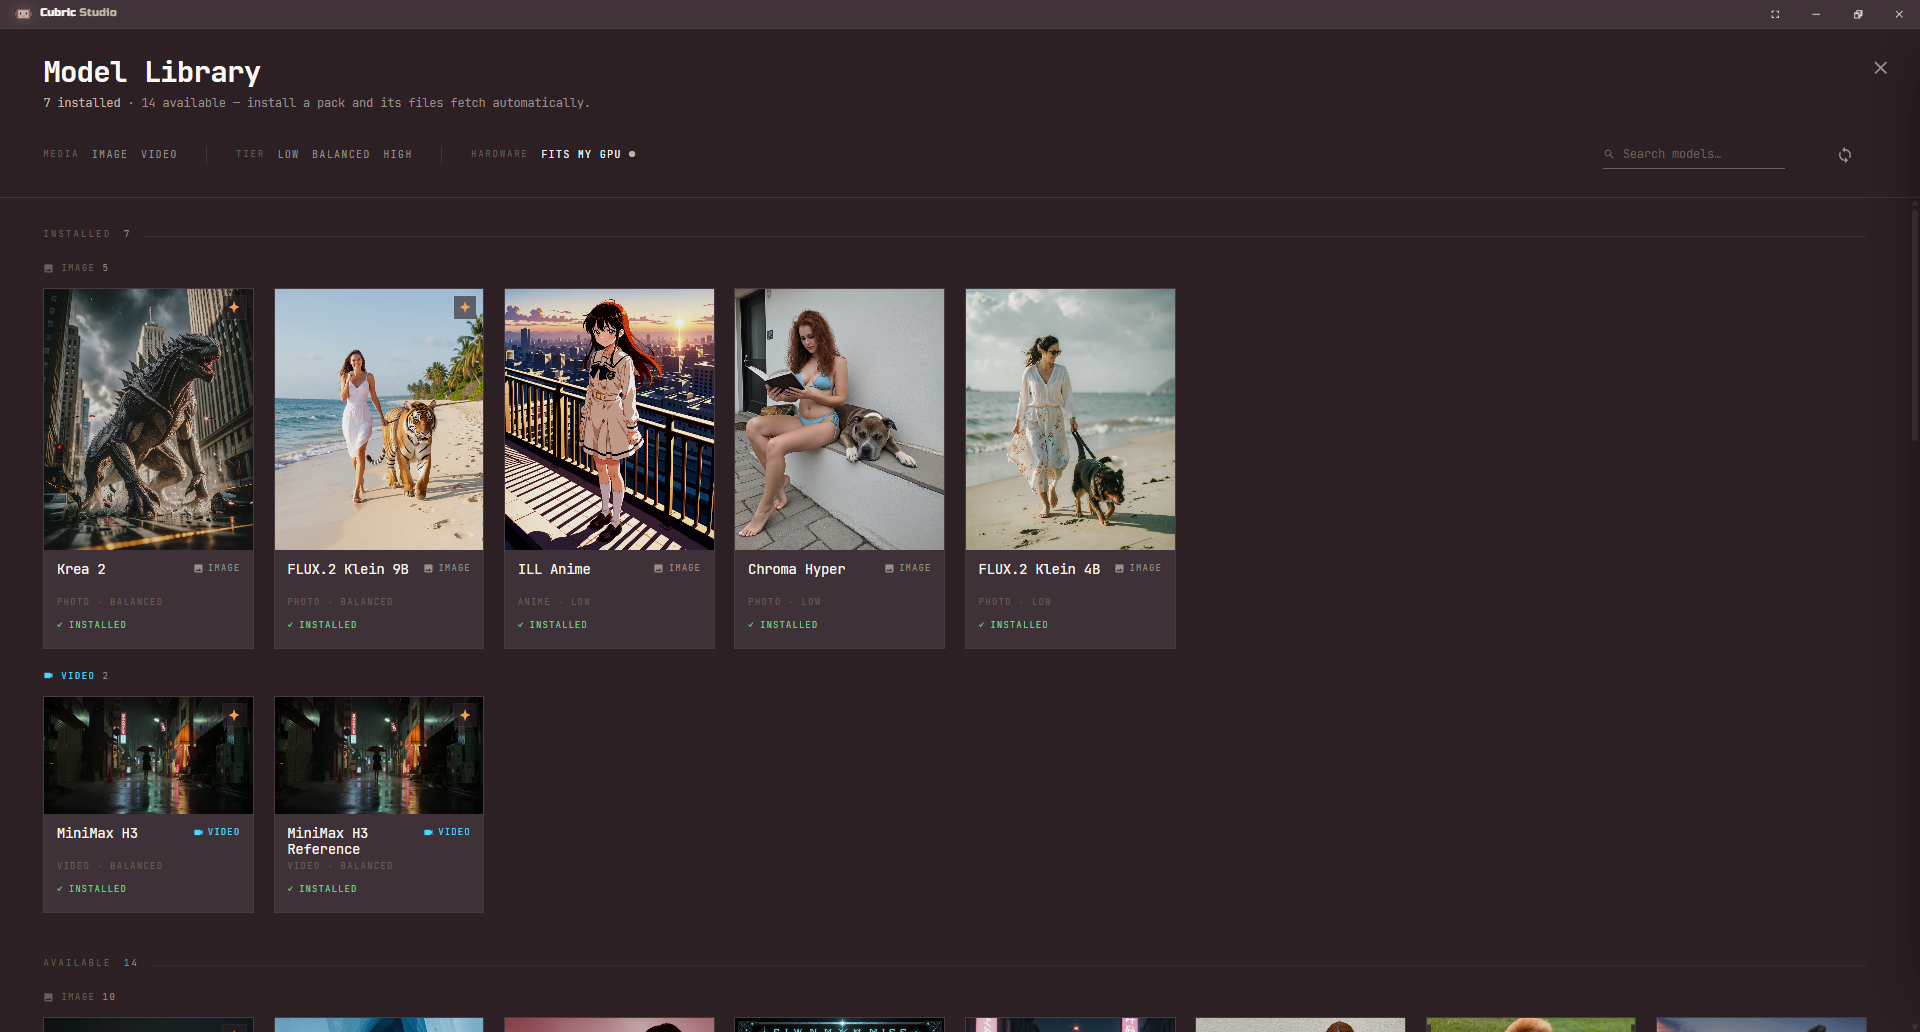Select the BALANCED tier filter

tap(341, 154)
